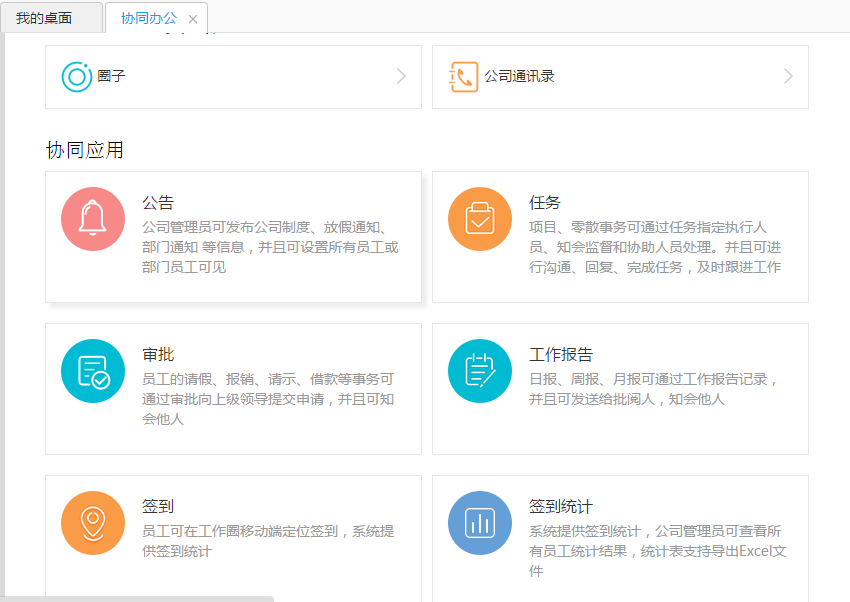Open the 任务 title link
The width and height of the screenshot is (850, 602).
545,203
